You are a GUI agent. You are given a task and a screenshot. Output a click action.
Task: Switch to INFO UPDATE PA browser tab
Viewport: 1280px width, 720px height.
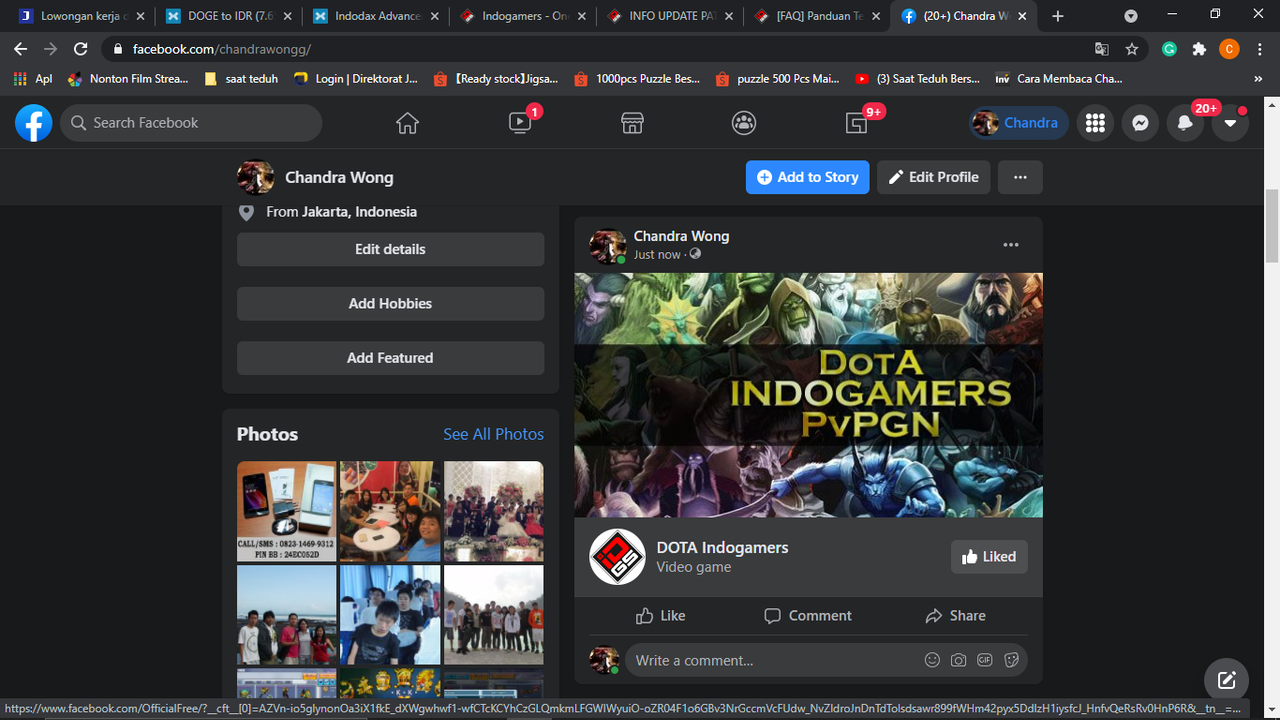[x=669, y=16]
